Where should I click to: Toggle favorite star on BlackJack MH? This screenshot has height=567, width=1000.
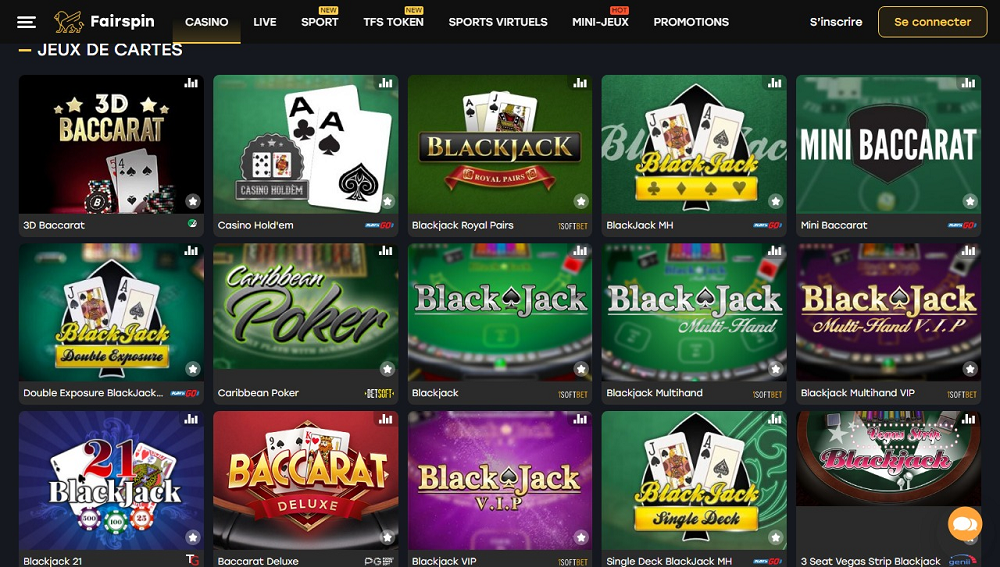[x=776, y=202]
